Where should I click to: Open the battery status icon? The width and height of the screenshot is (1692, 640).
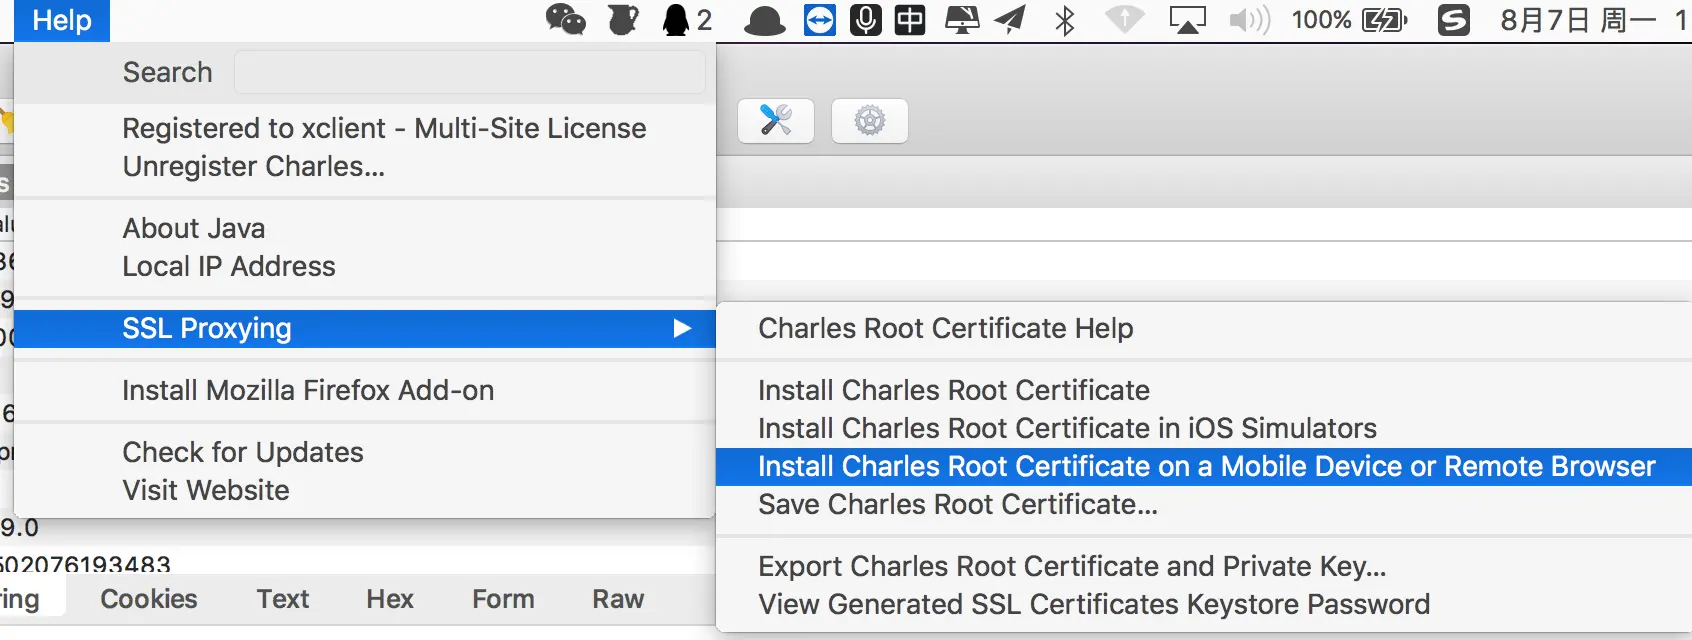pos(1385,20)
